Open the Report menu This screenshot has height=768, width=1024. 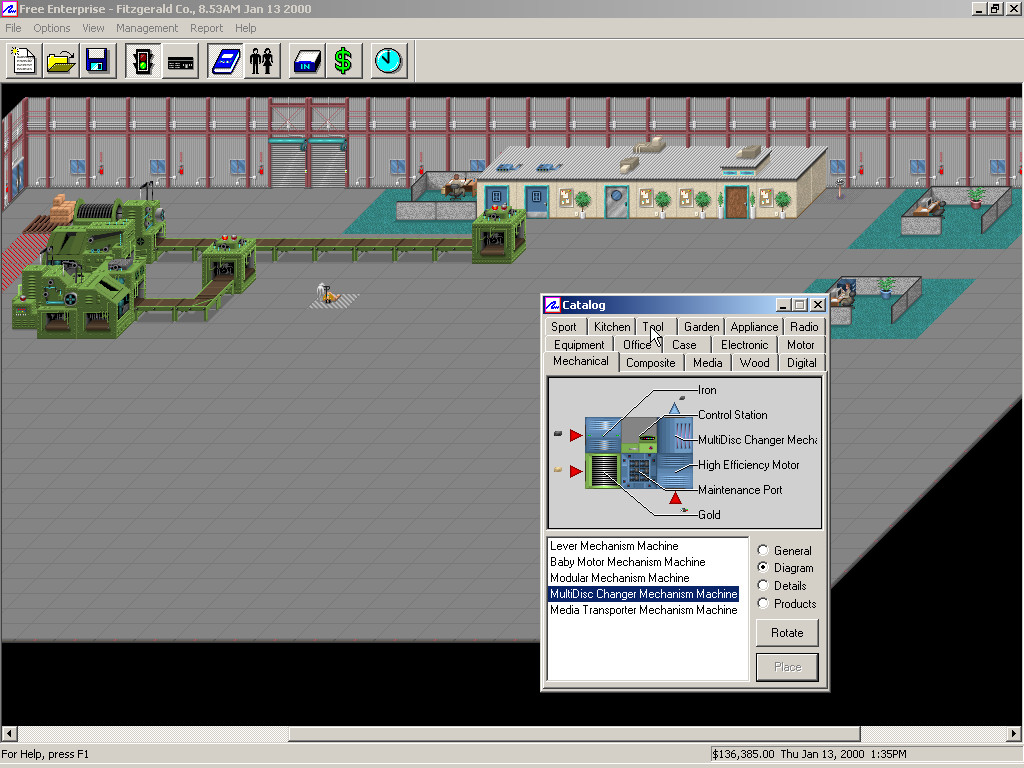207,28
